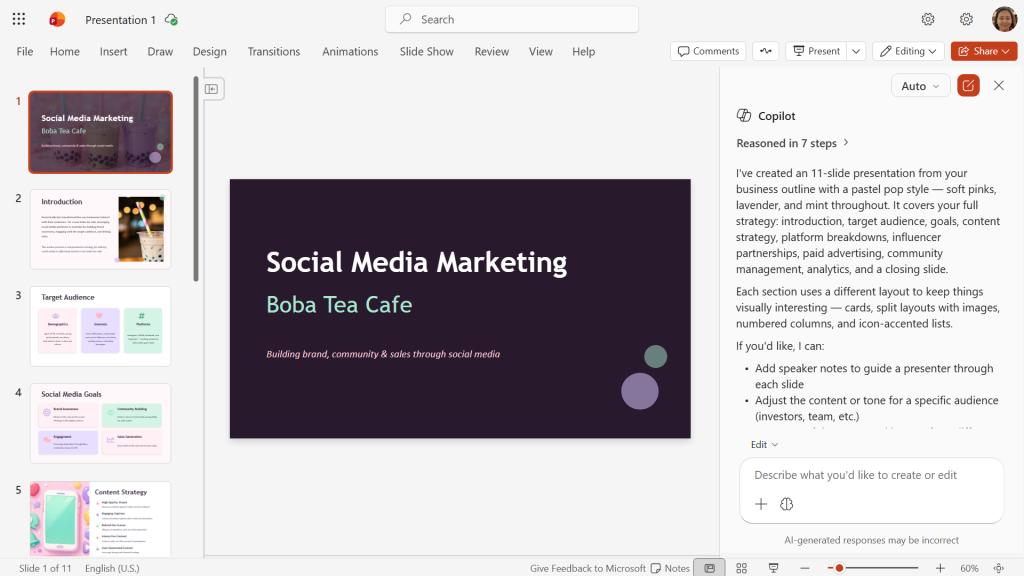Zoom out with the minus icon

click(805, 568)
